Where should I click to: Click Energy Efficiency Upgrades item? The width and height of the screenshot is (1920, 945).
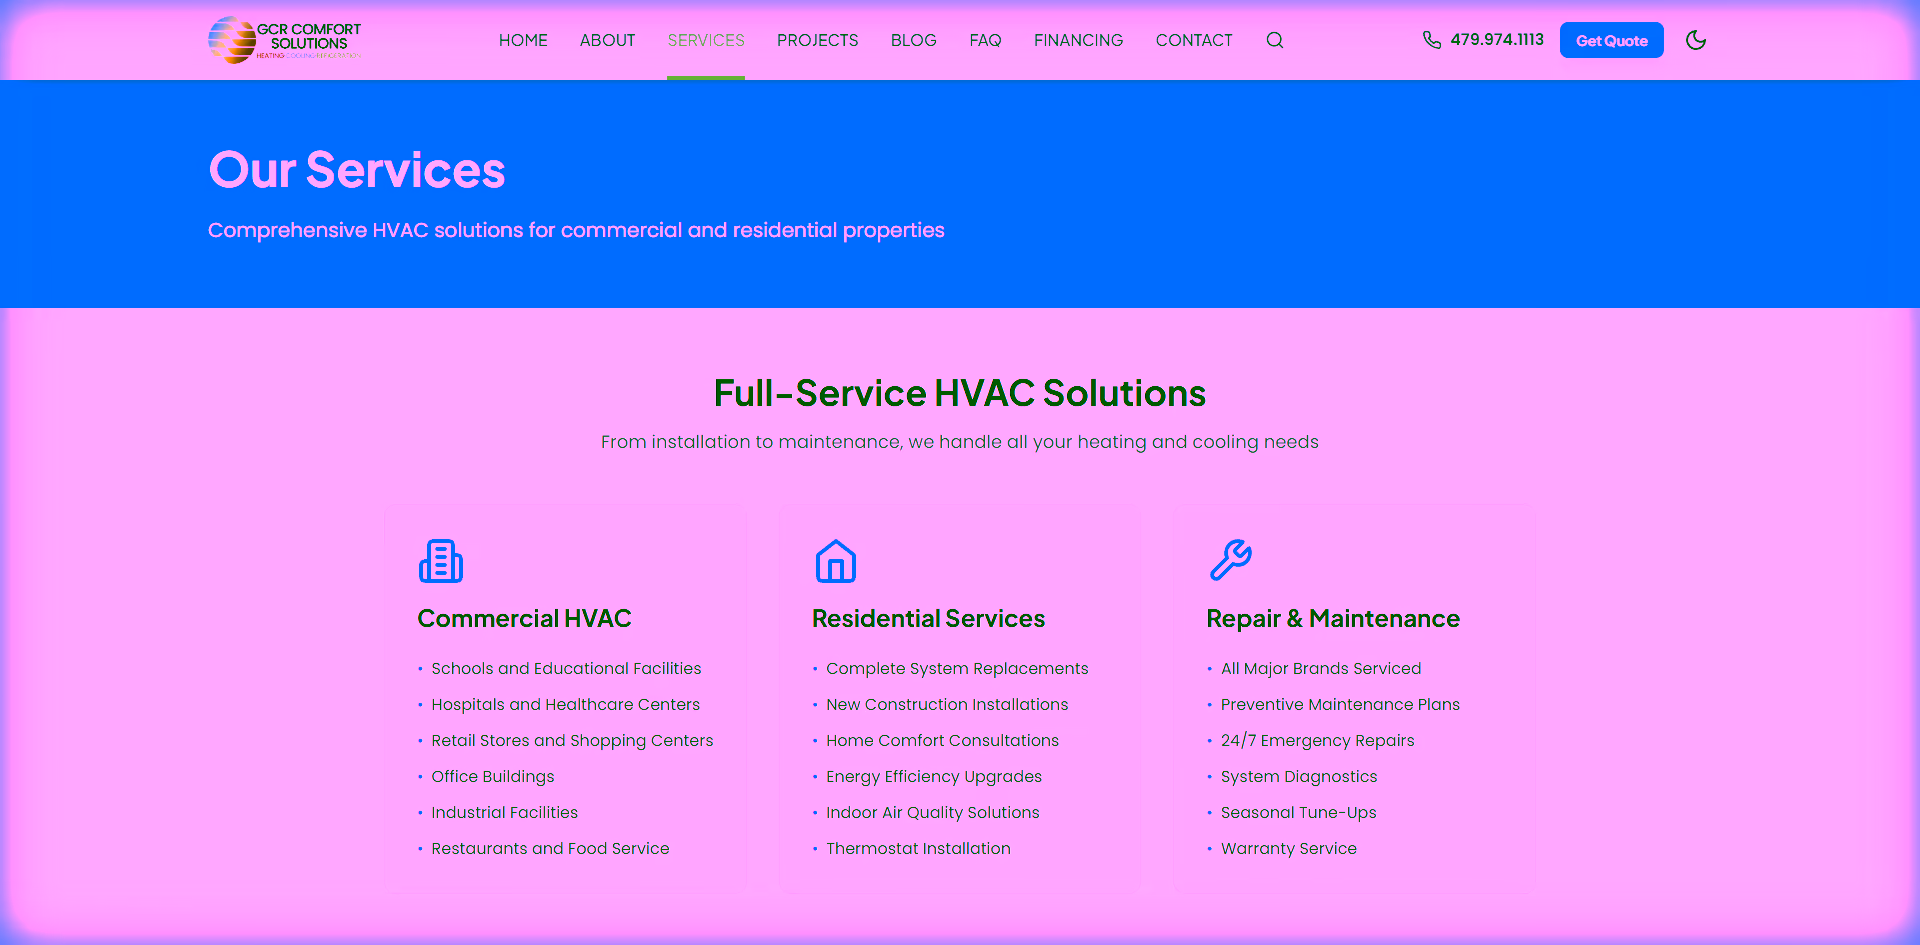(934, 776)
